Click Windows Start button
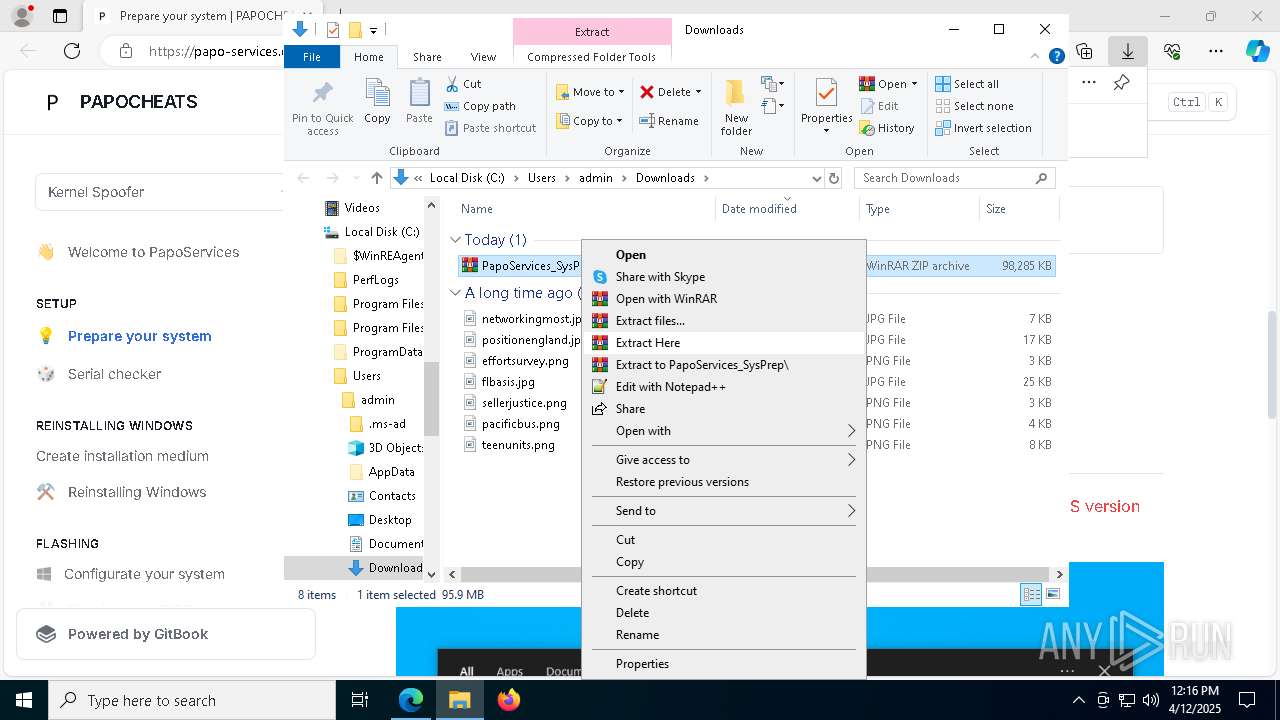 pyautogui.click(x=24, y=700)
